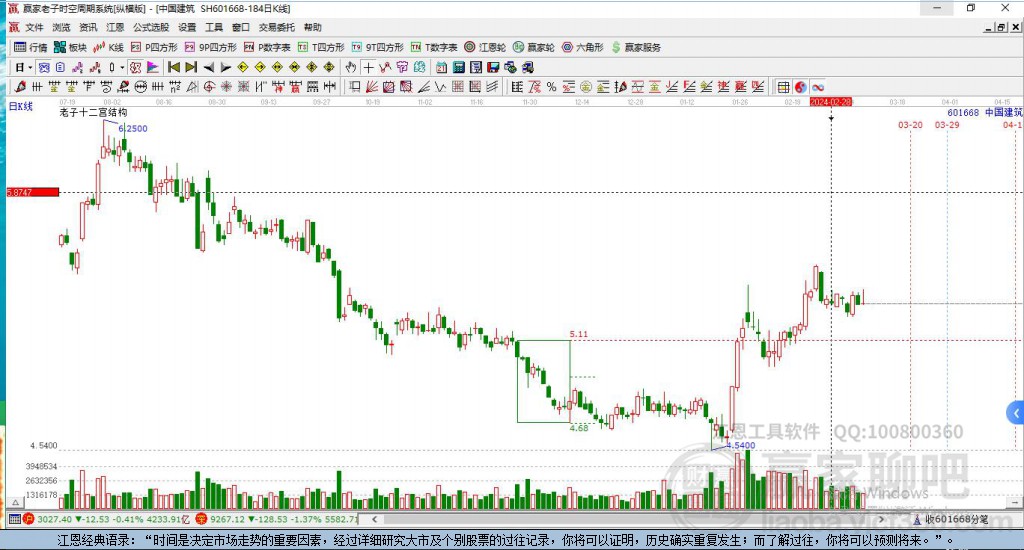Open the P数字表 tool
The image size is (1024, 550).
(267, 47)
